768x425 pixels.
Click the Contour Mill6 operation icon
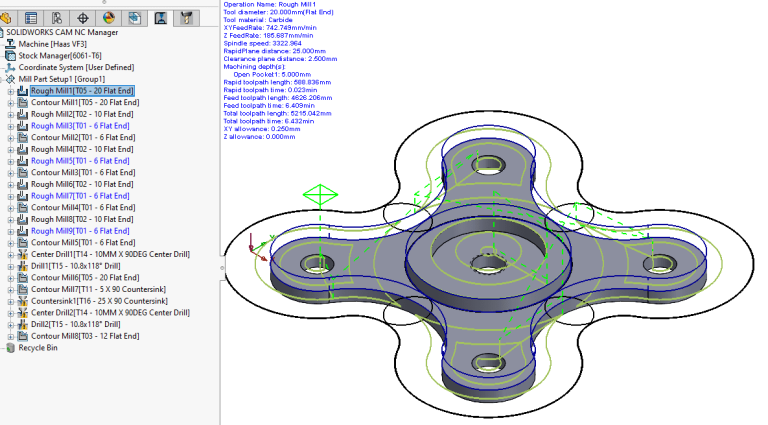pos(23,278)
